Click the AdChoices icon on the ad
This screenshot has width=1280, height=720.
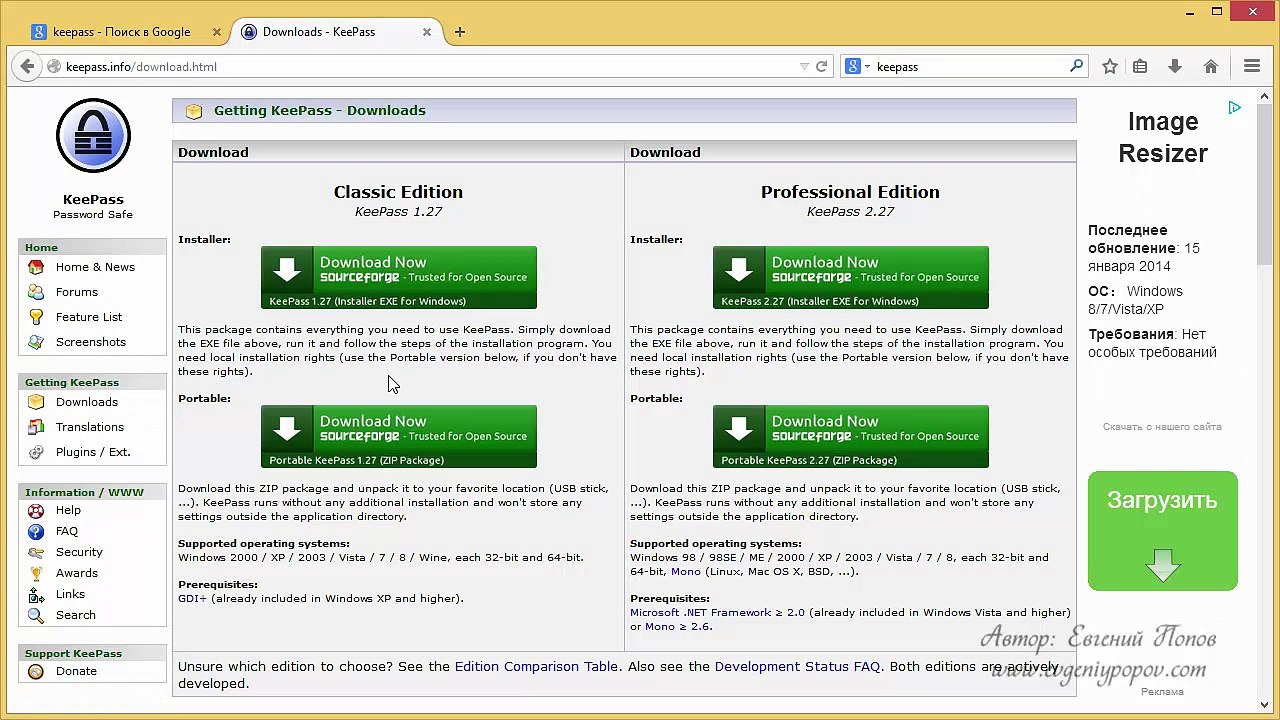click(x=1235, y=107)
